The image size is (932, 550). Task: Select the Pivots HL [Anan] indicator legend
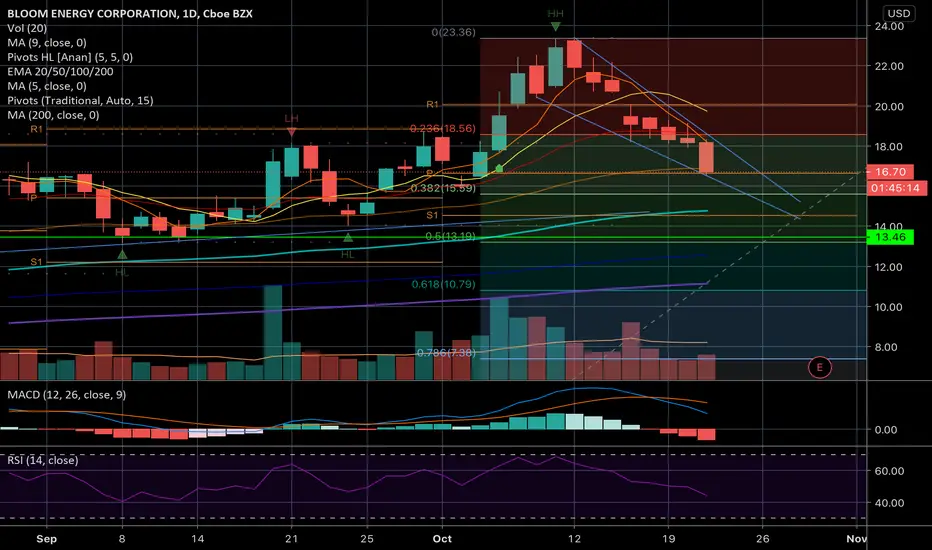click(x=70, y=57)
